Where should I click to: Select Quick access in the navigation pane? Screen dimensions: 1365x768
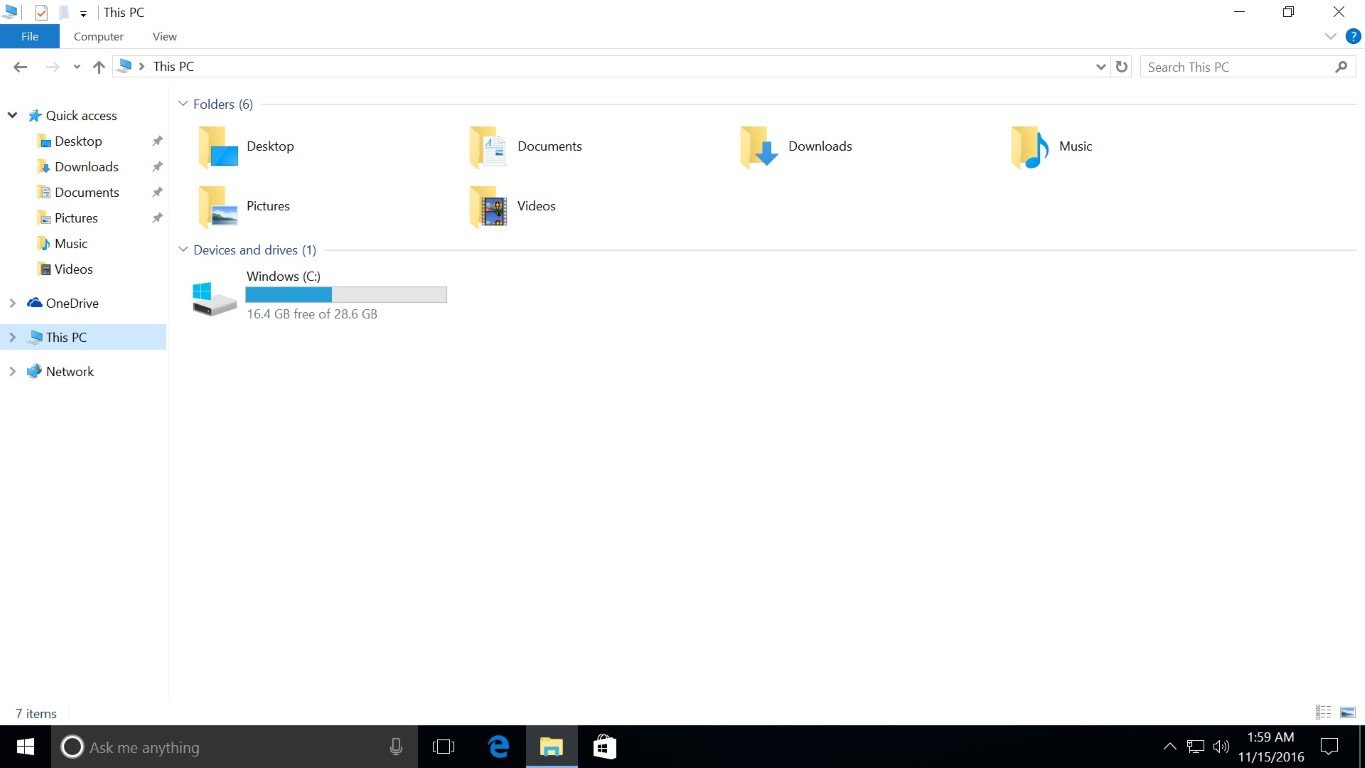pyautogui.click(x=72, y=116)
